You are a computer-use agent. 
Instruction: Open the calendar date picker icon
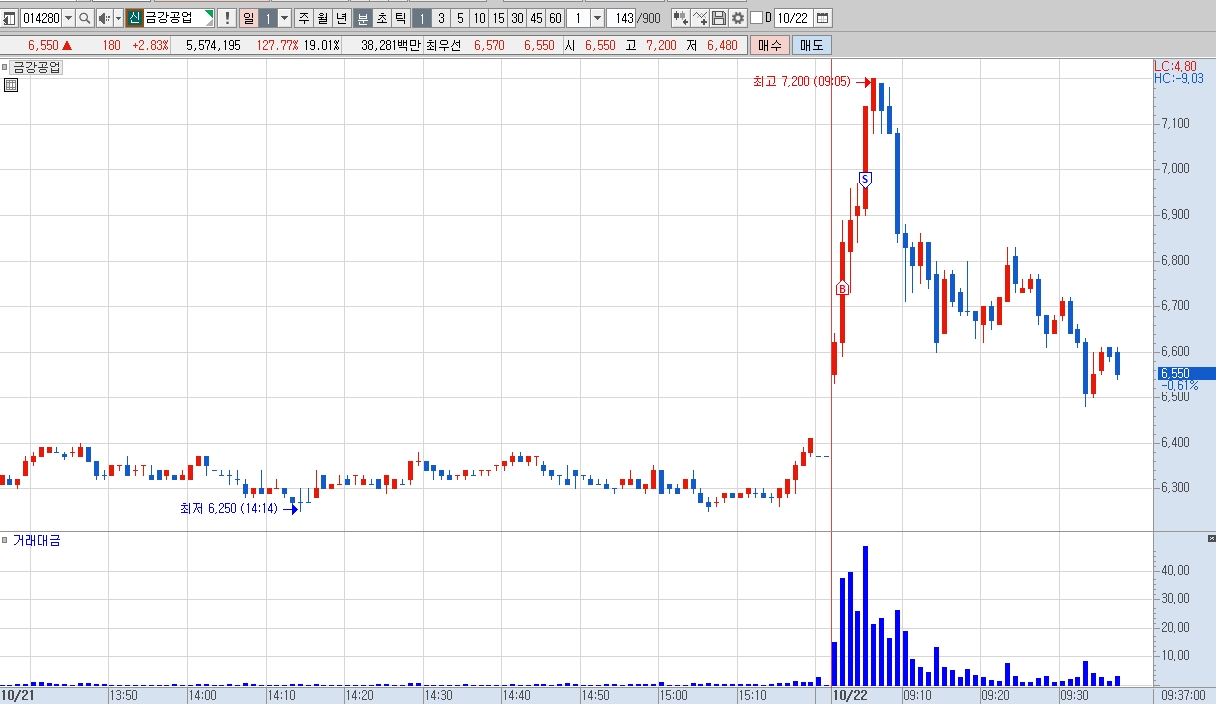pos(822,18)
